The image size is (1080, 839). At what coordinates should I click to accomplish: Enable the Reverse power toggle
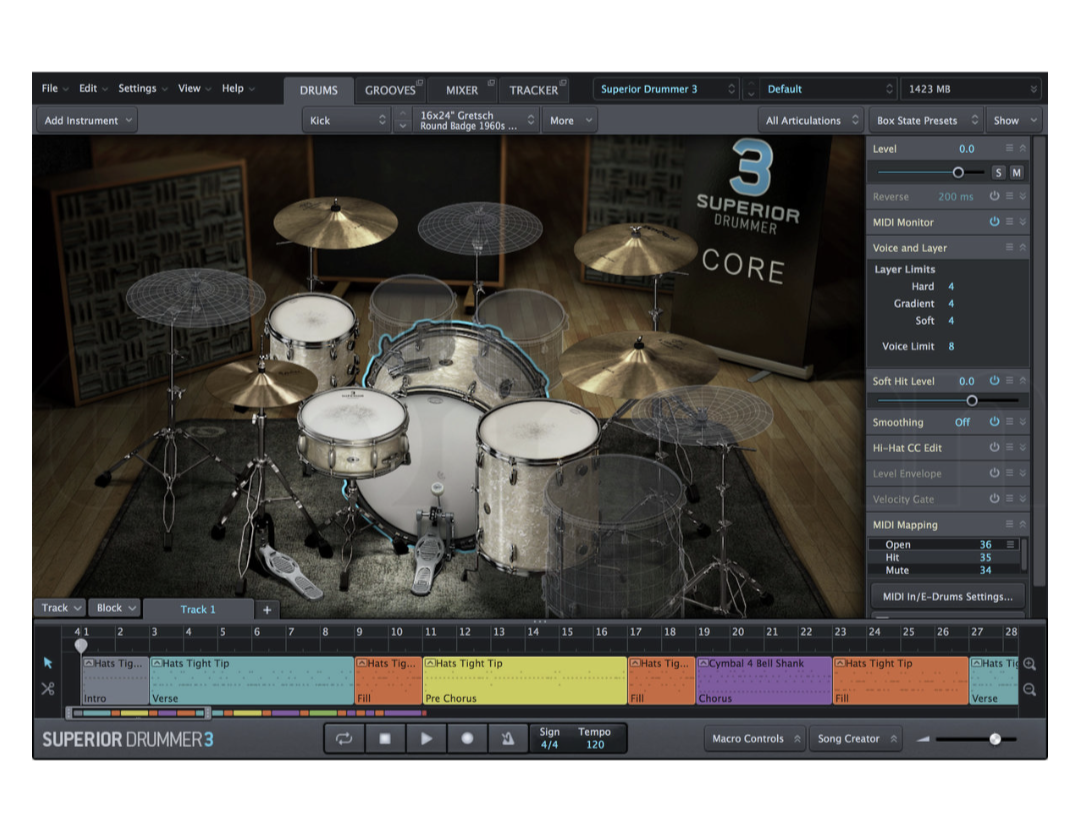[994, 196]
